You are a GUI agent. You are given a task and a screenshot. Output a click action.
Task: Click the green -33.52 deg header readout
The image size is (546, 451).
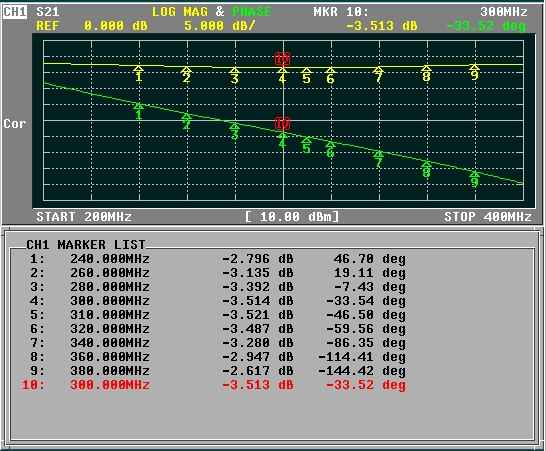[x=486, y=26]
